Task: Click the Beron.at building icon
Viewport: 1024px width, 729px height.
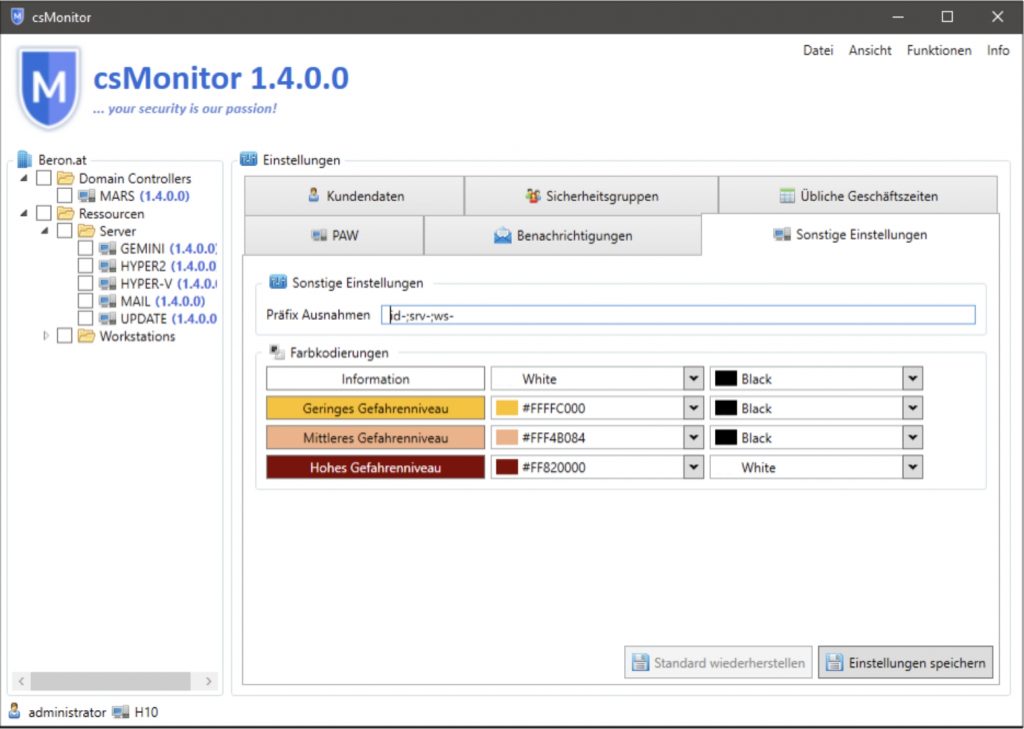Action: click(x=25, y=160)
